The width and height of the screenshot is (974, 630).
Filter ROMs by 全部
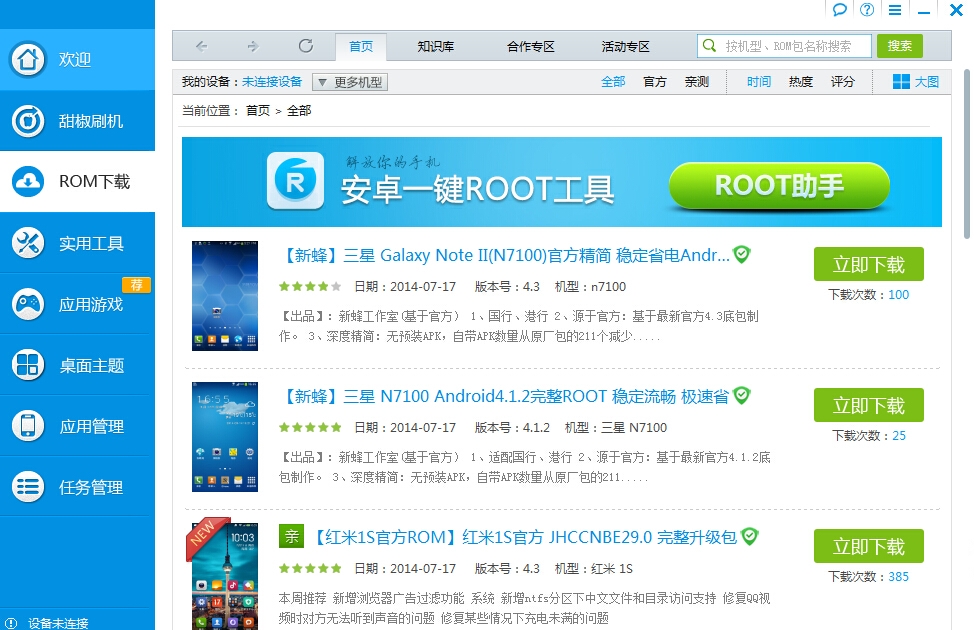[613, 81]
